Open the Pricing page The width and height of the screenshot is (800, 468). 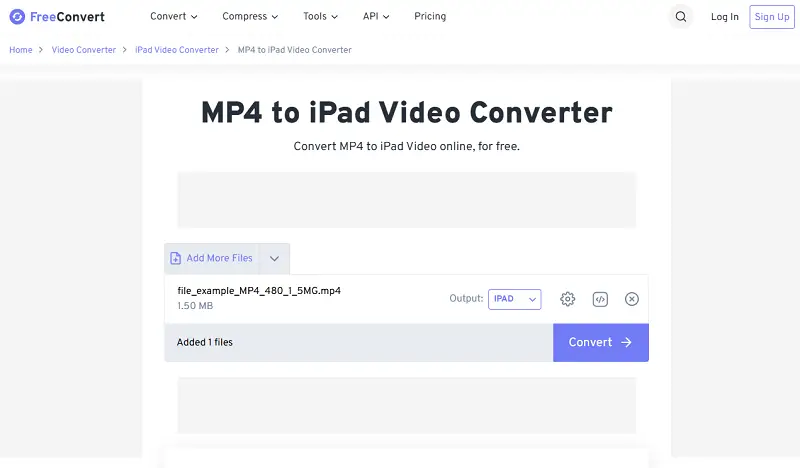(430, 16)
